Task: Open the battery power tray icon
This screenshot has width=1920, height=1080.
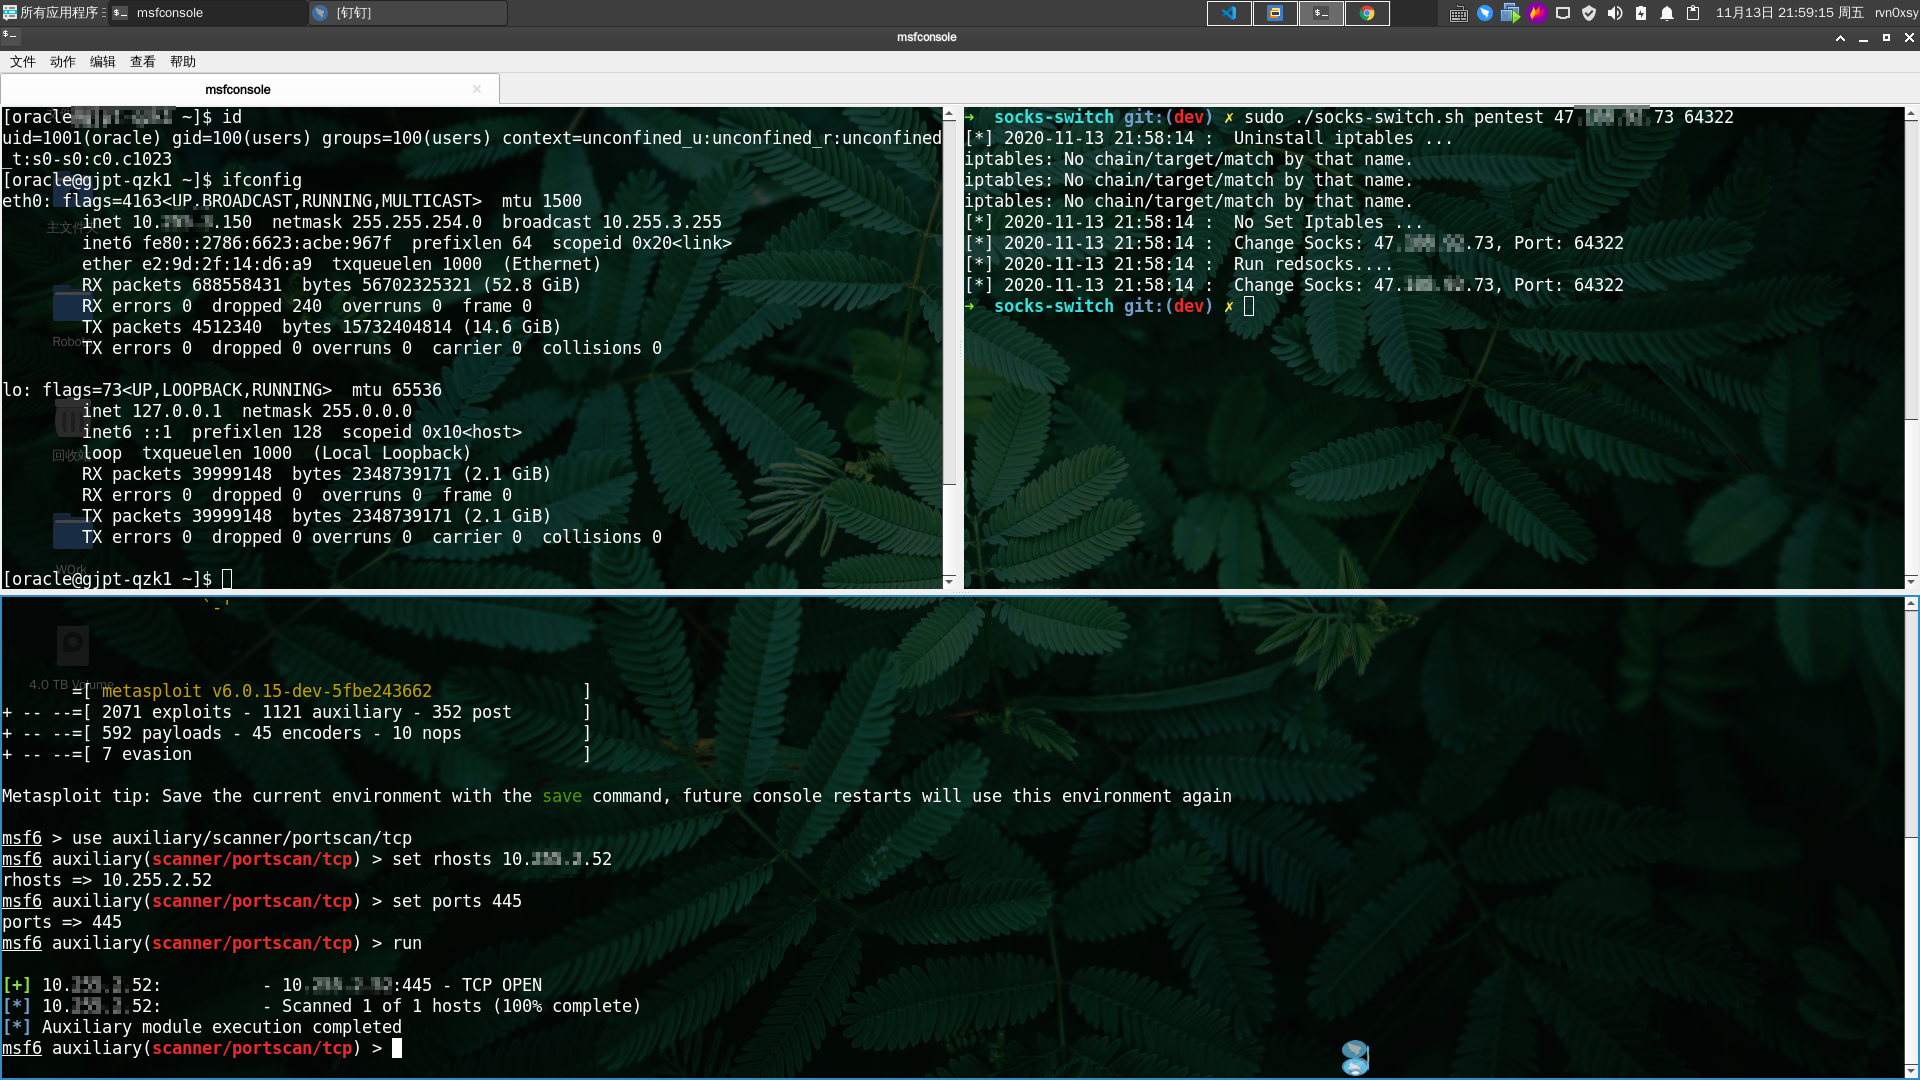Action: point(1641,13)
